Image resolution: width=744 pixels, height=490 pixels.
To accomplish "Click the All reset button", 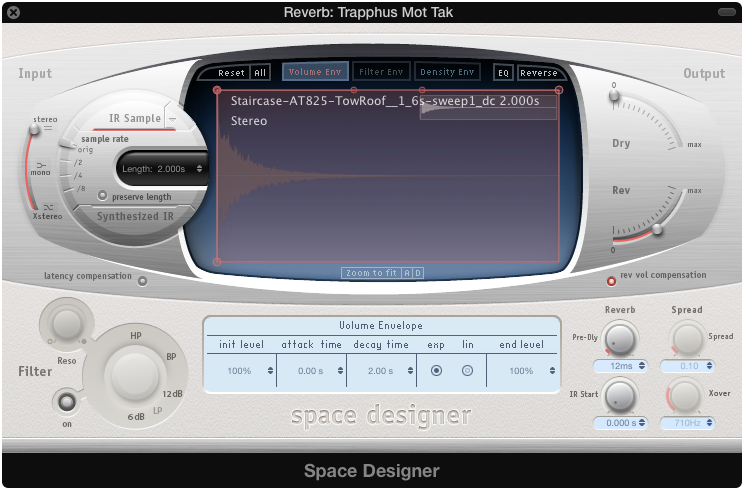I will pos(260,73).
